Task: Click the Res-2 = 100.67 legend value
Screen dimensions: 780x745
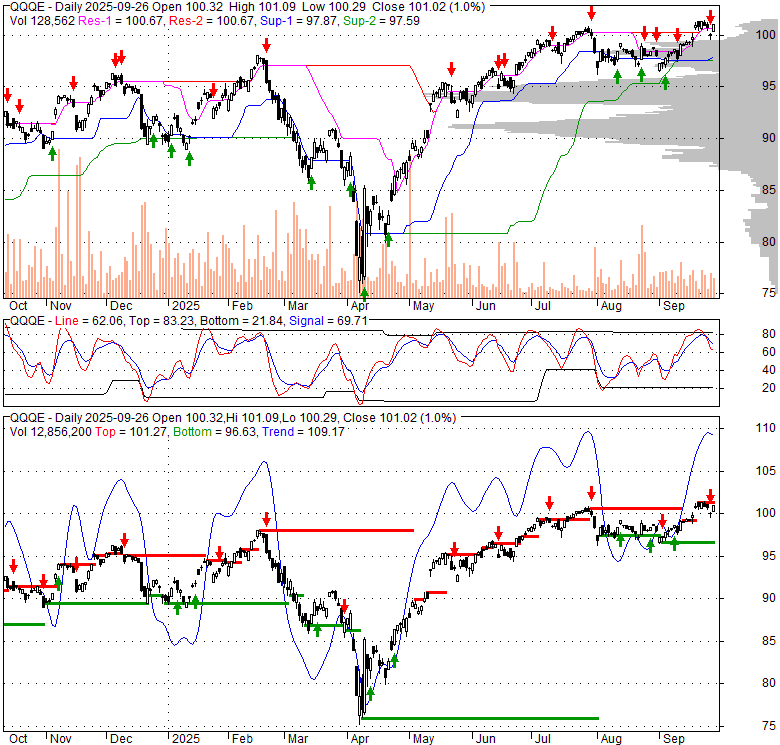Action: click(212, 21)
